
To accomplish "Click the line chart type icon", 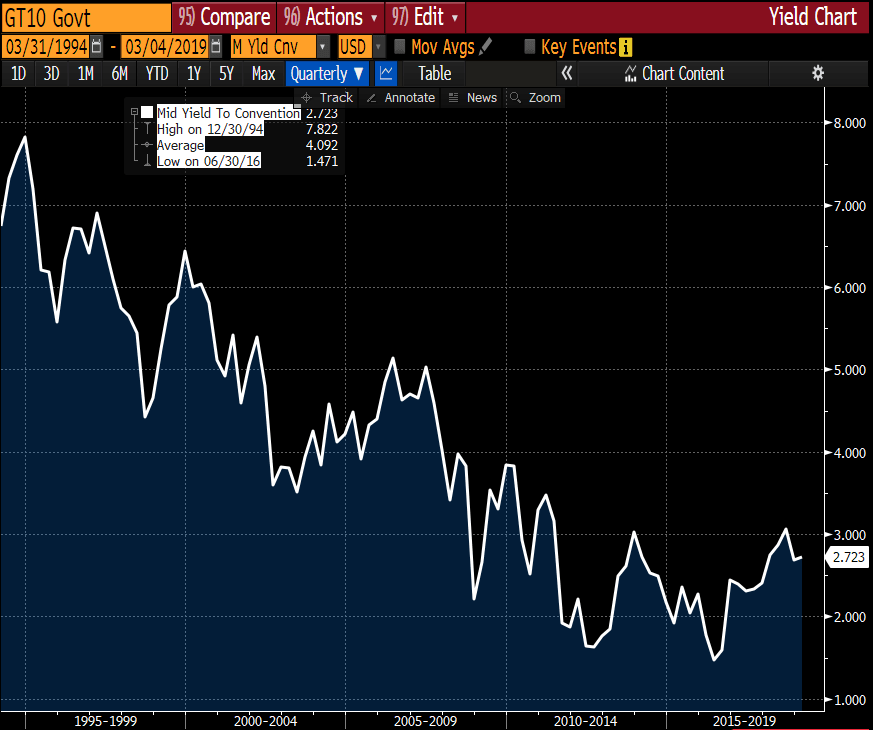I will click(386, 73).
